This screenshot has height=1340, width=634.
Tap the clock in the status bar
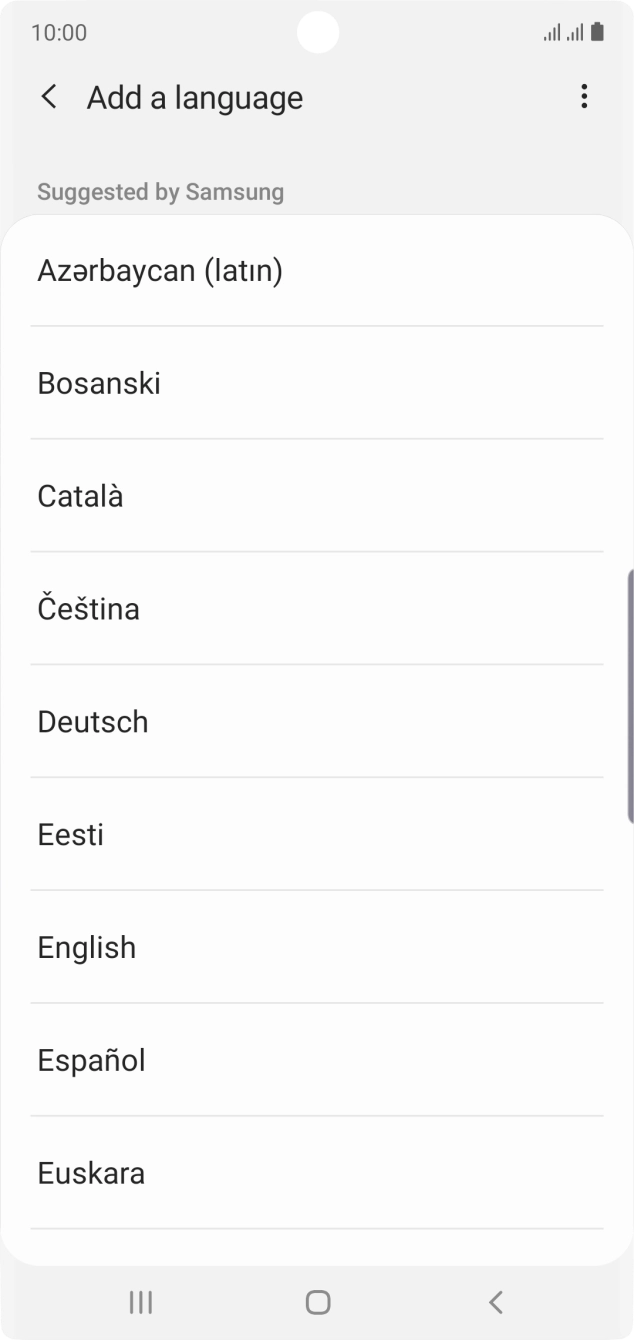pyautogui.click(x=58, y=32)
